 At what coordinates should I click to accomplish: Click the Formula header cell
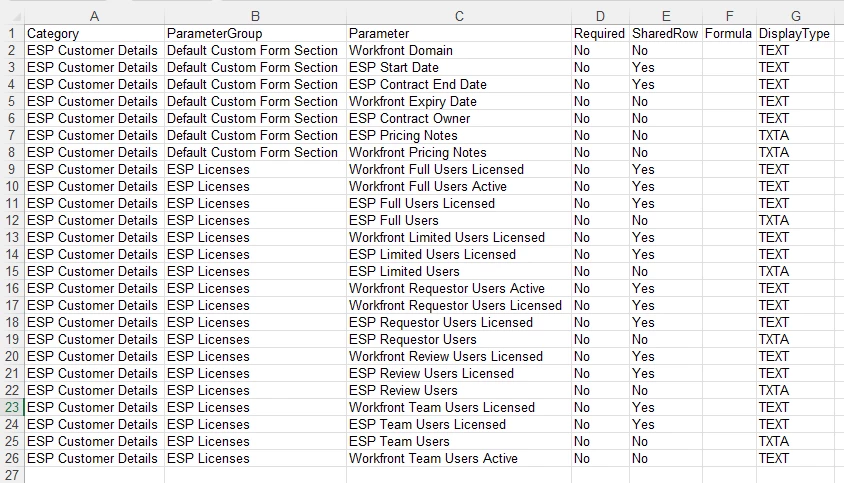729,33
